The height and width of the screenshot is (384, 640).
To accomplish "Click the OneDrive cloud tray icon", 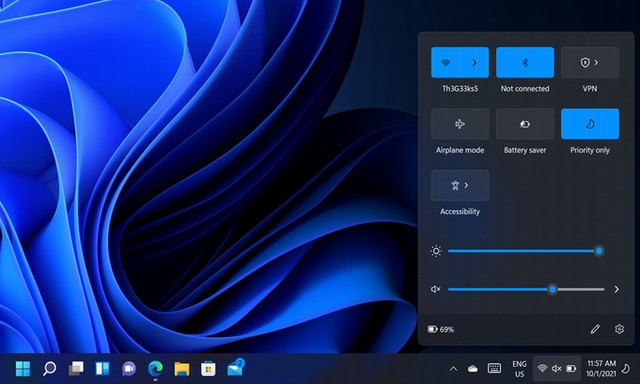I will click(473, 369).
